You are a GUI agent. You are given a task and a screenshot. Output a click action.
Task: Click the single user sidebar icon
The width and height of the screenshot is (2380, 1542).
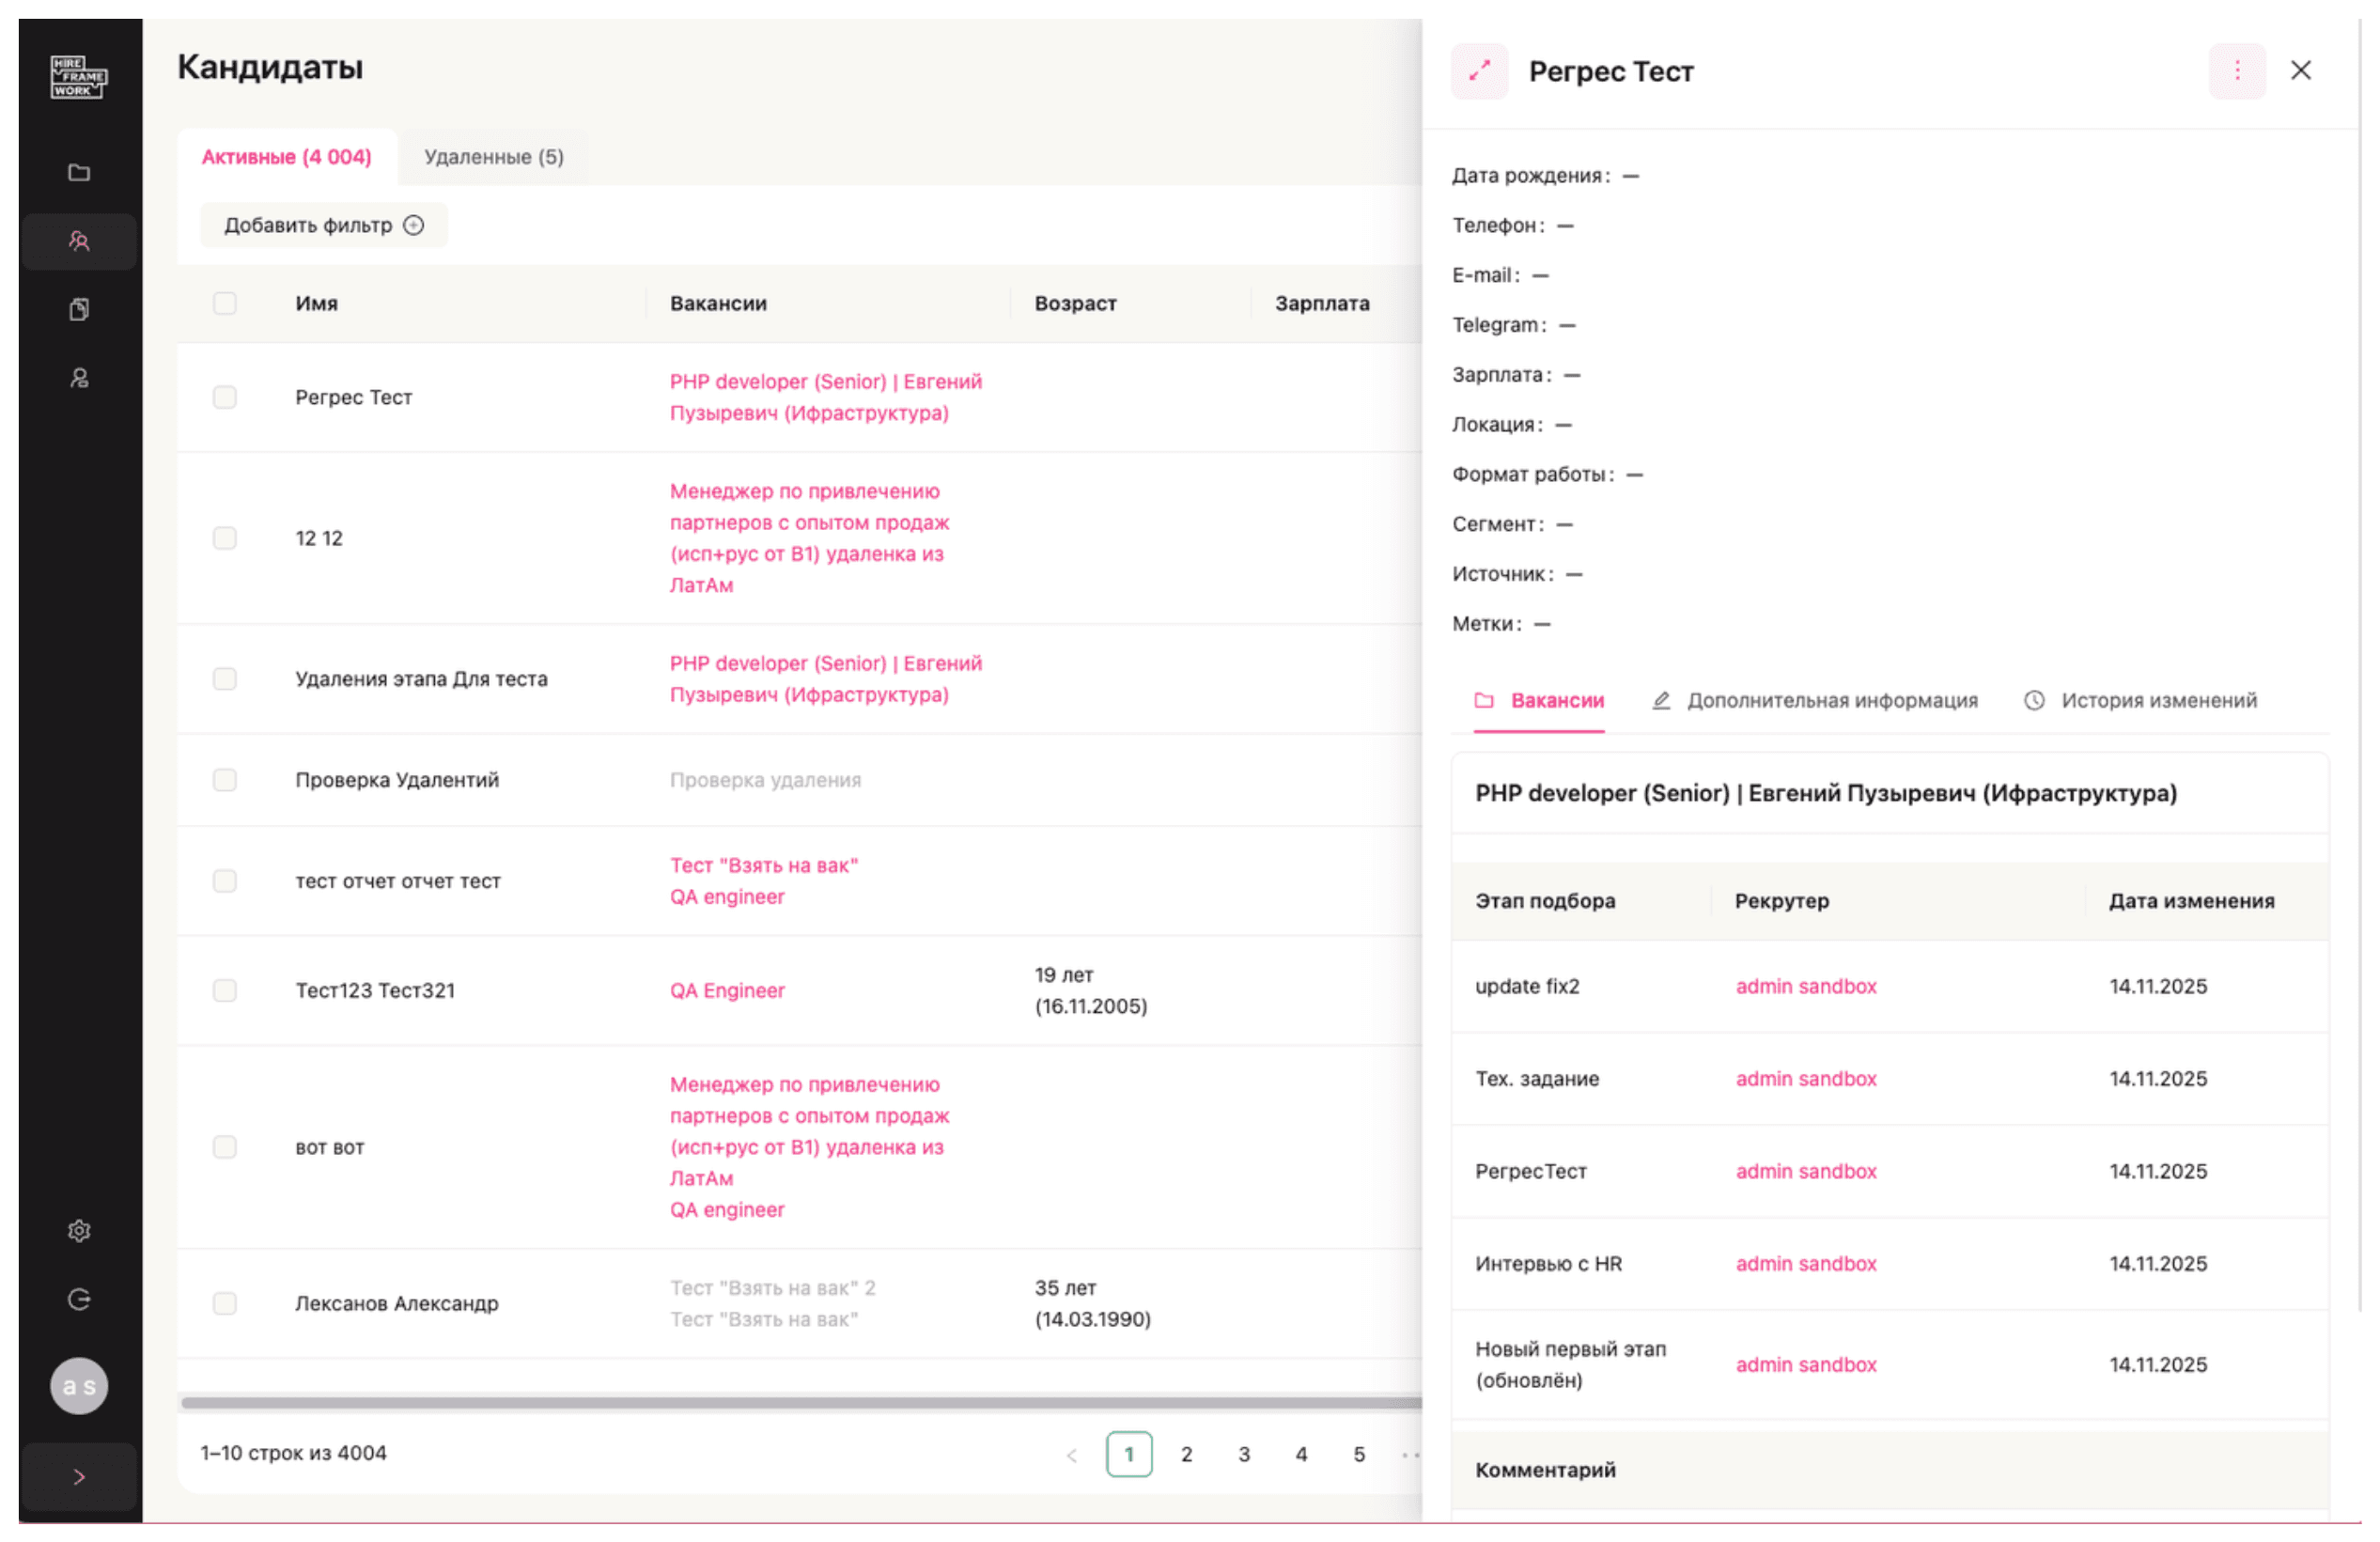[79, 379]
